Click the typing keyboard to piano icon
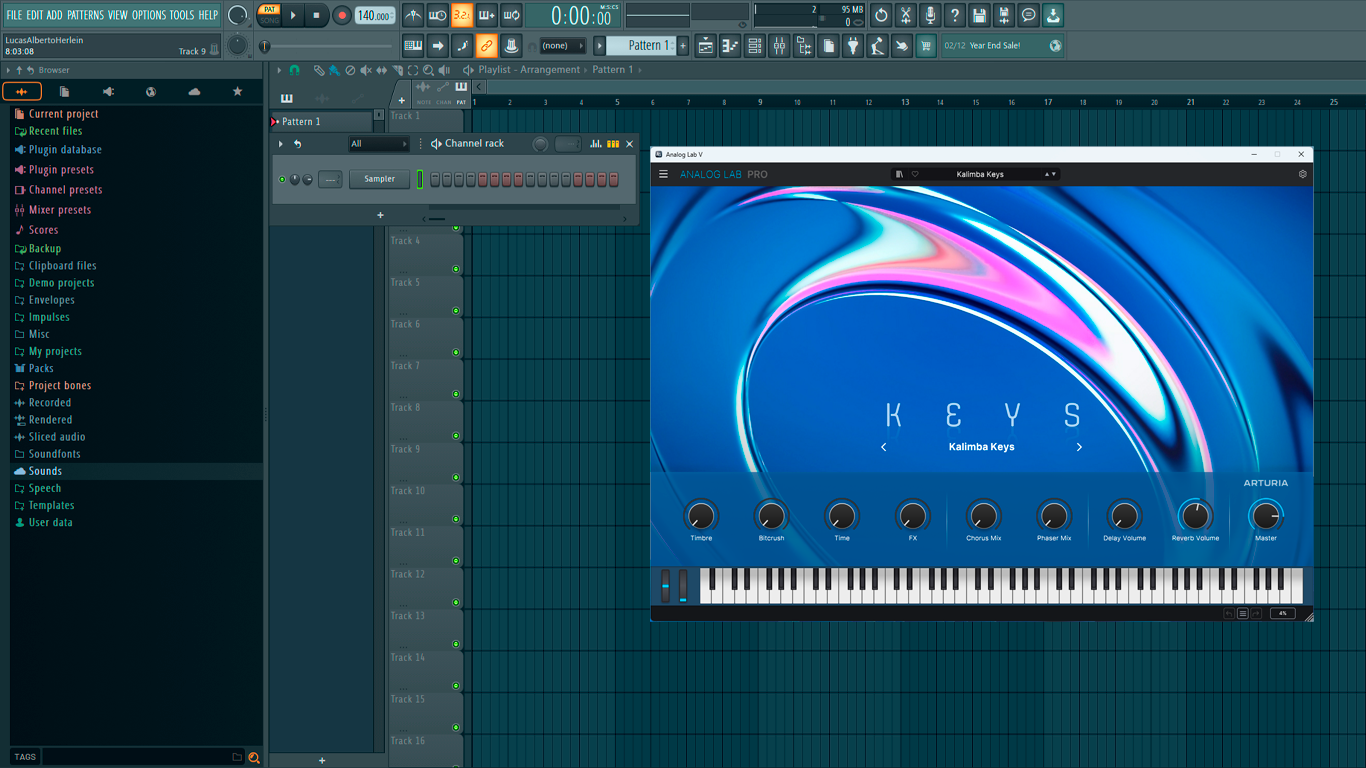The image size is (1366, 768). point(412,45)
